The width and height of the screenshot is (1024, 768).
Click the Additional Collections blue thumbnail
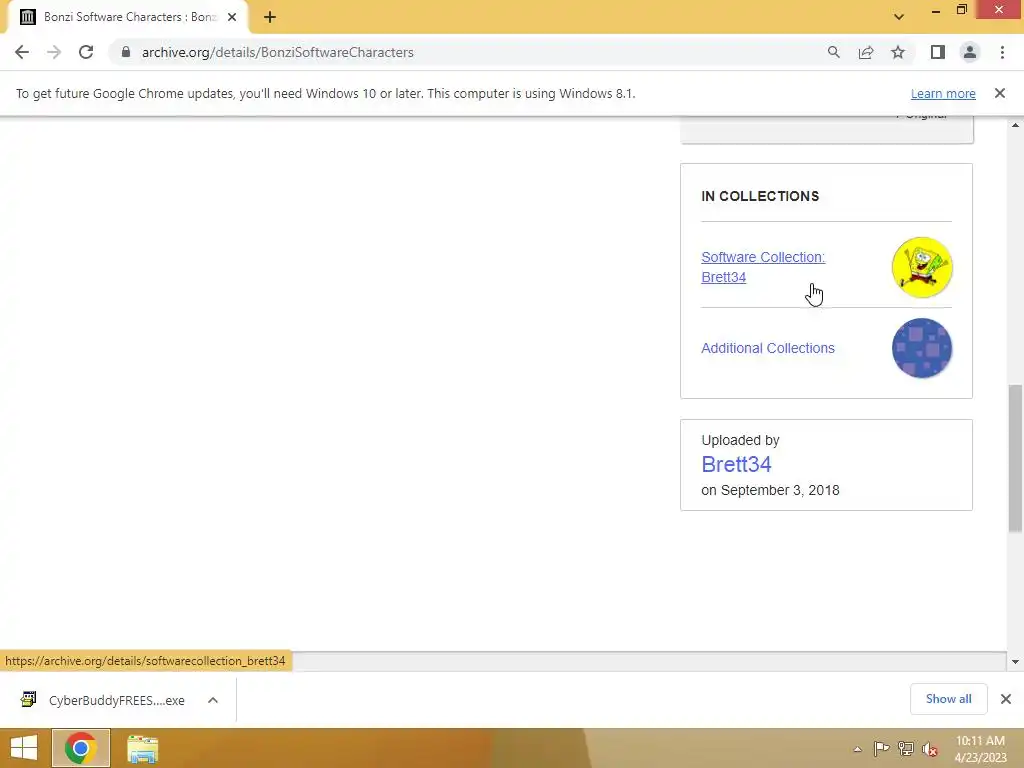[x=921, y=348]
